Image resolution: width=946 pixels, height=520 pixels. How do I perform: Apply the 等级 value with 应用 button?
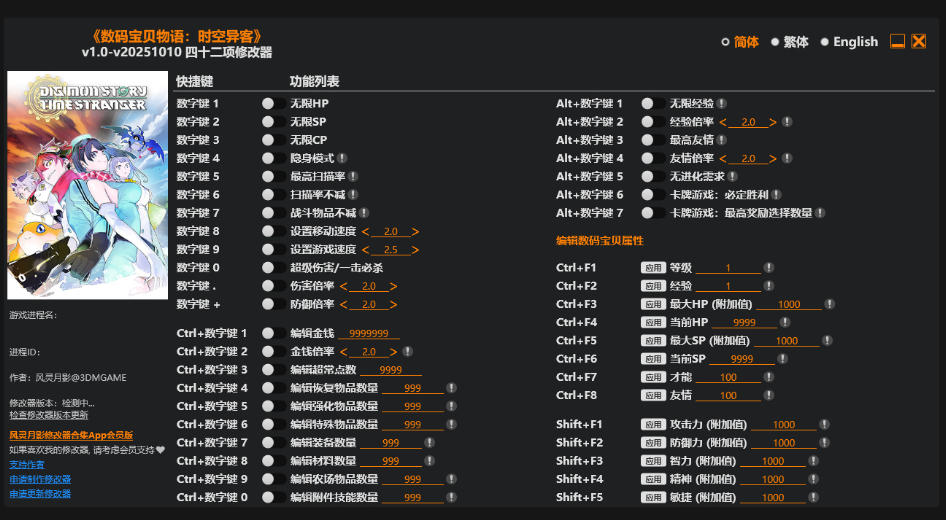click(x=653, y=267)
